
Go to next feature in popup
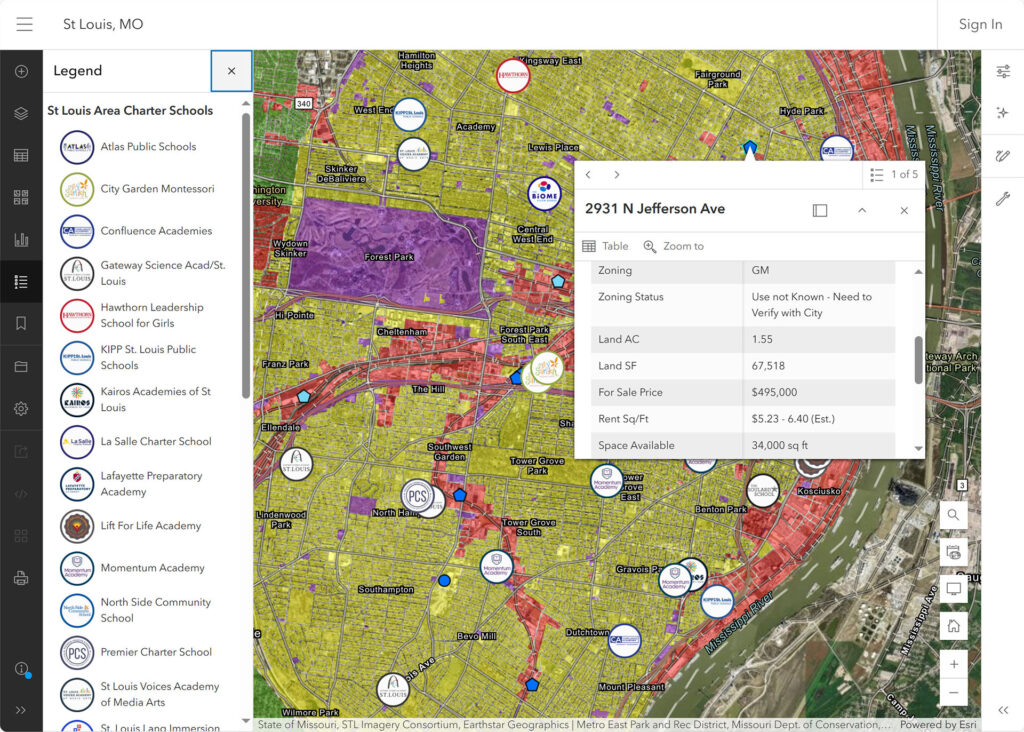point(617,175)
